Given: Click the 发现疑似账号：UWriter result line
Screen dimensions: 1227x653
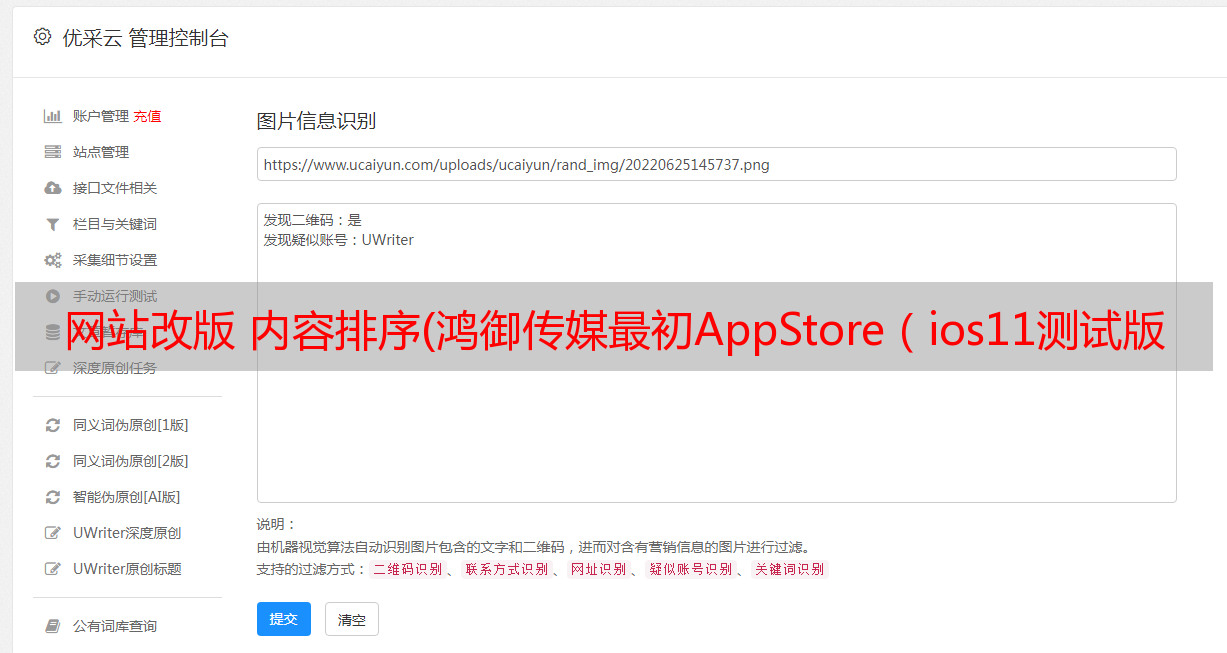Looking at the screenshot, I should 338,240.
